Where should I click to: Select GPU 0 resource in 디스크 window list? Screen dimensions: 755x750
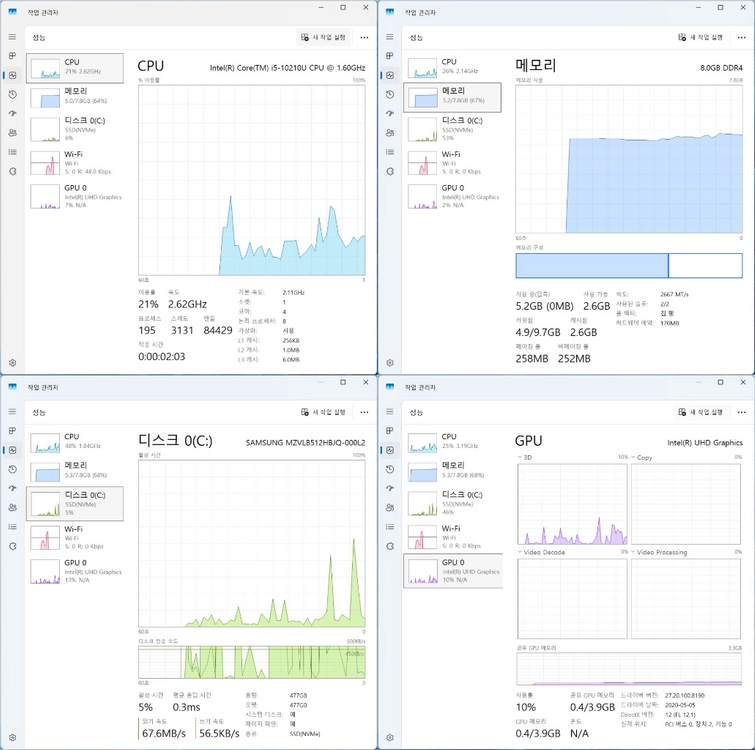tap(75, 571)
